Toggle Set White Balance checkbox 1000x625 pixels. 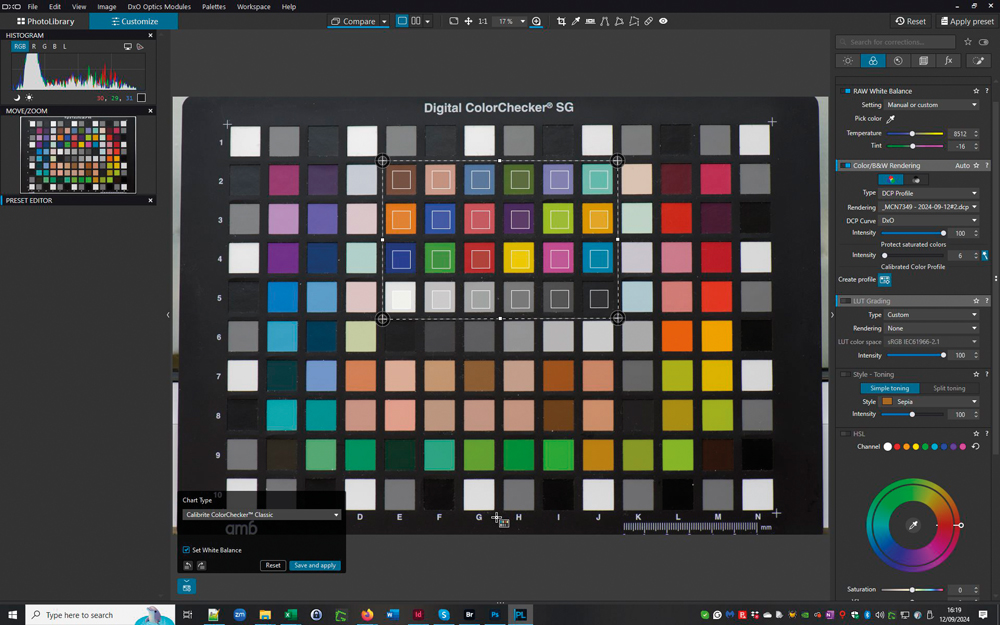(186, 550)
